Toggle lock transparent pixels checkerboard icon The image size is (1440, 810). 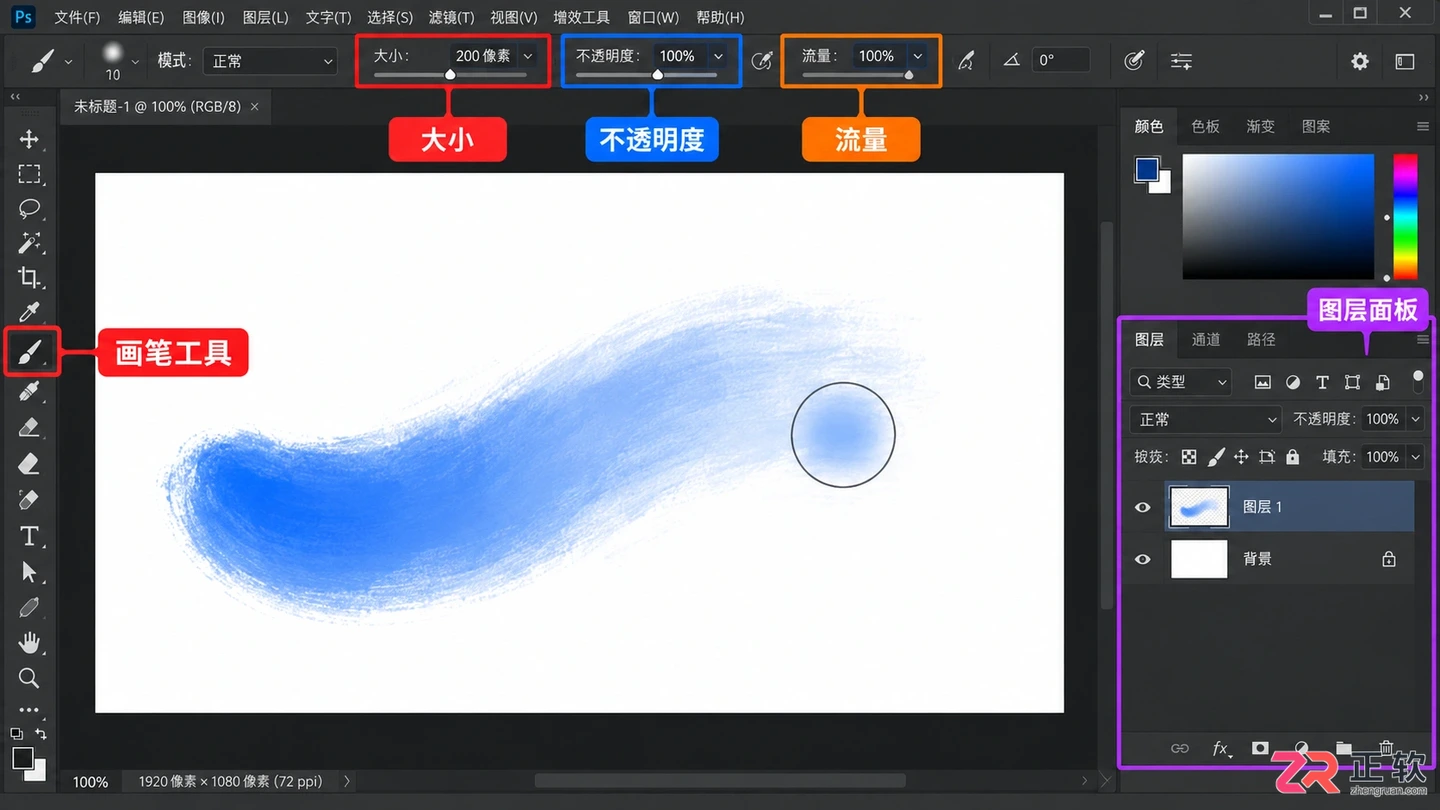(x=1189, y=457)
